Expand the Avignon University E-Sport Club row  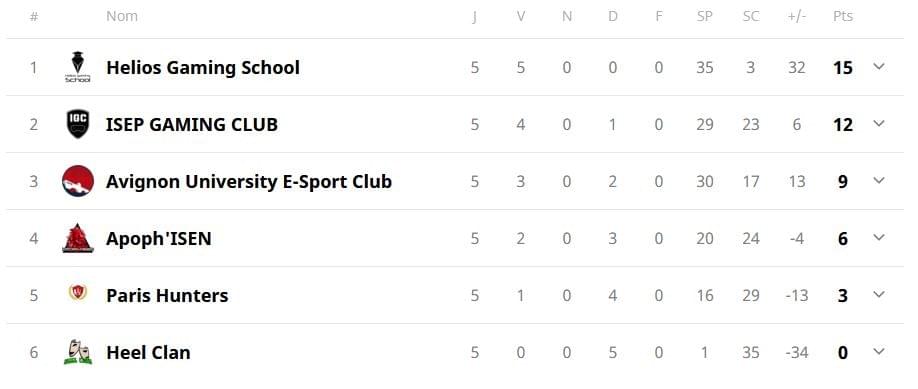878,180
